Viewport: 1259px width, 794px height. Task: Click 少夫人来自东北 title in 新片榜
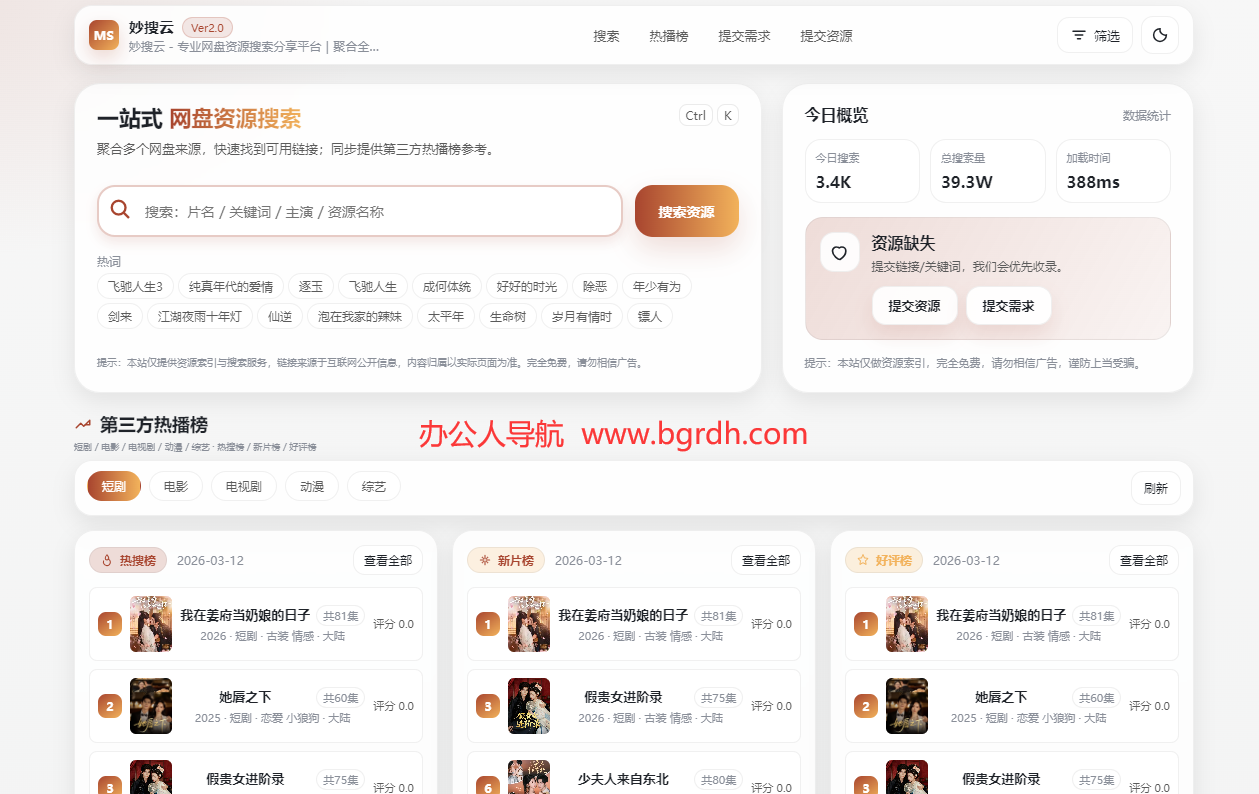(x=623, y=779)
